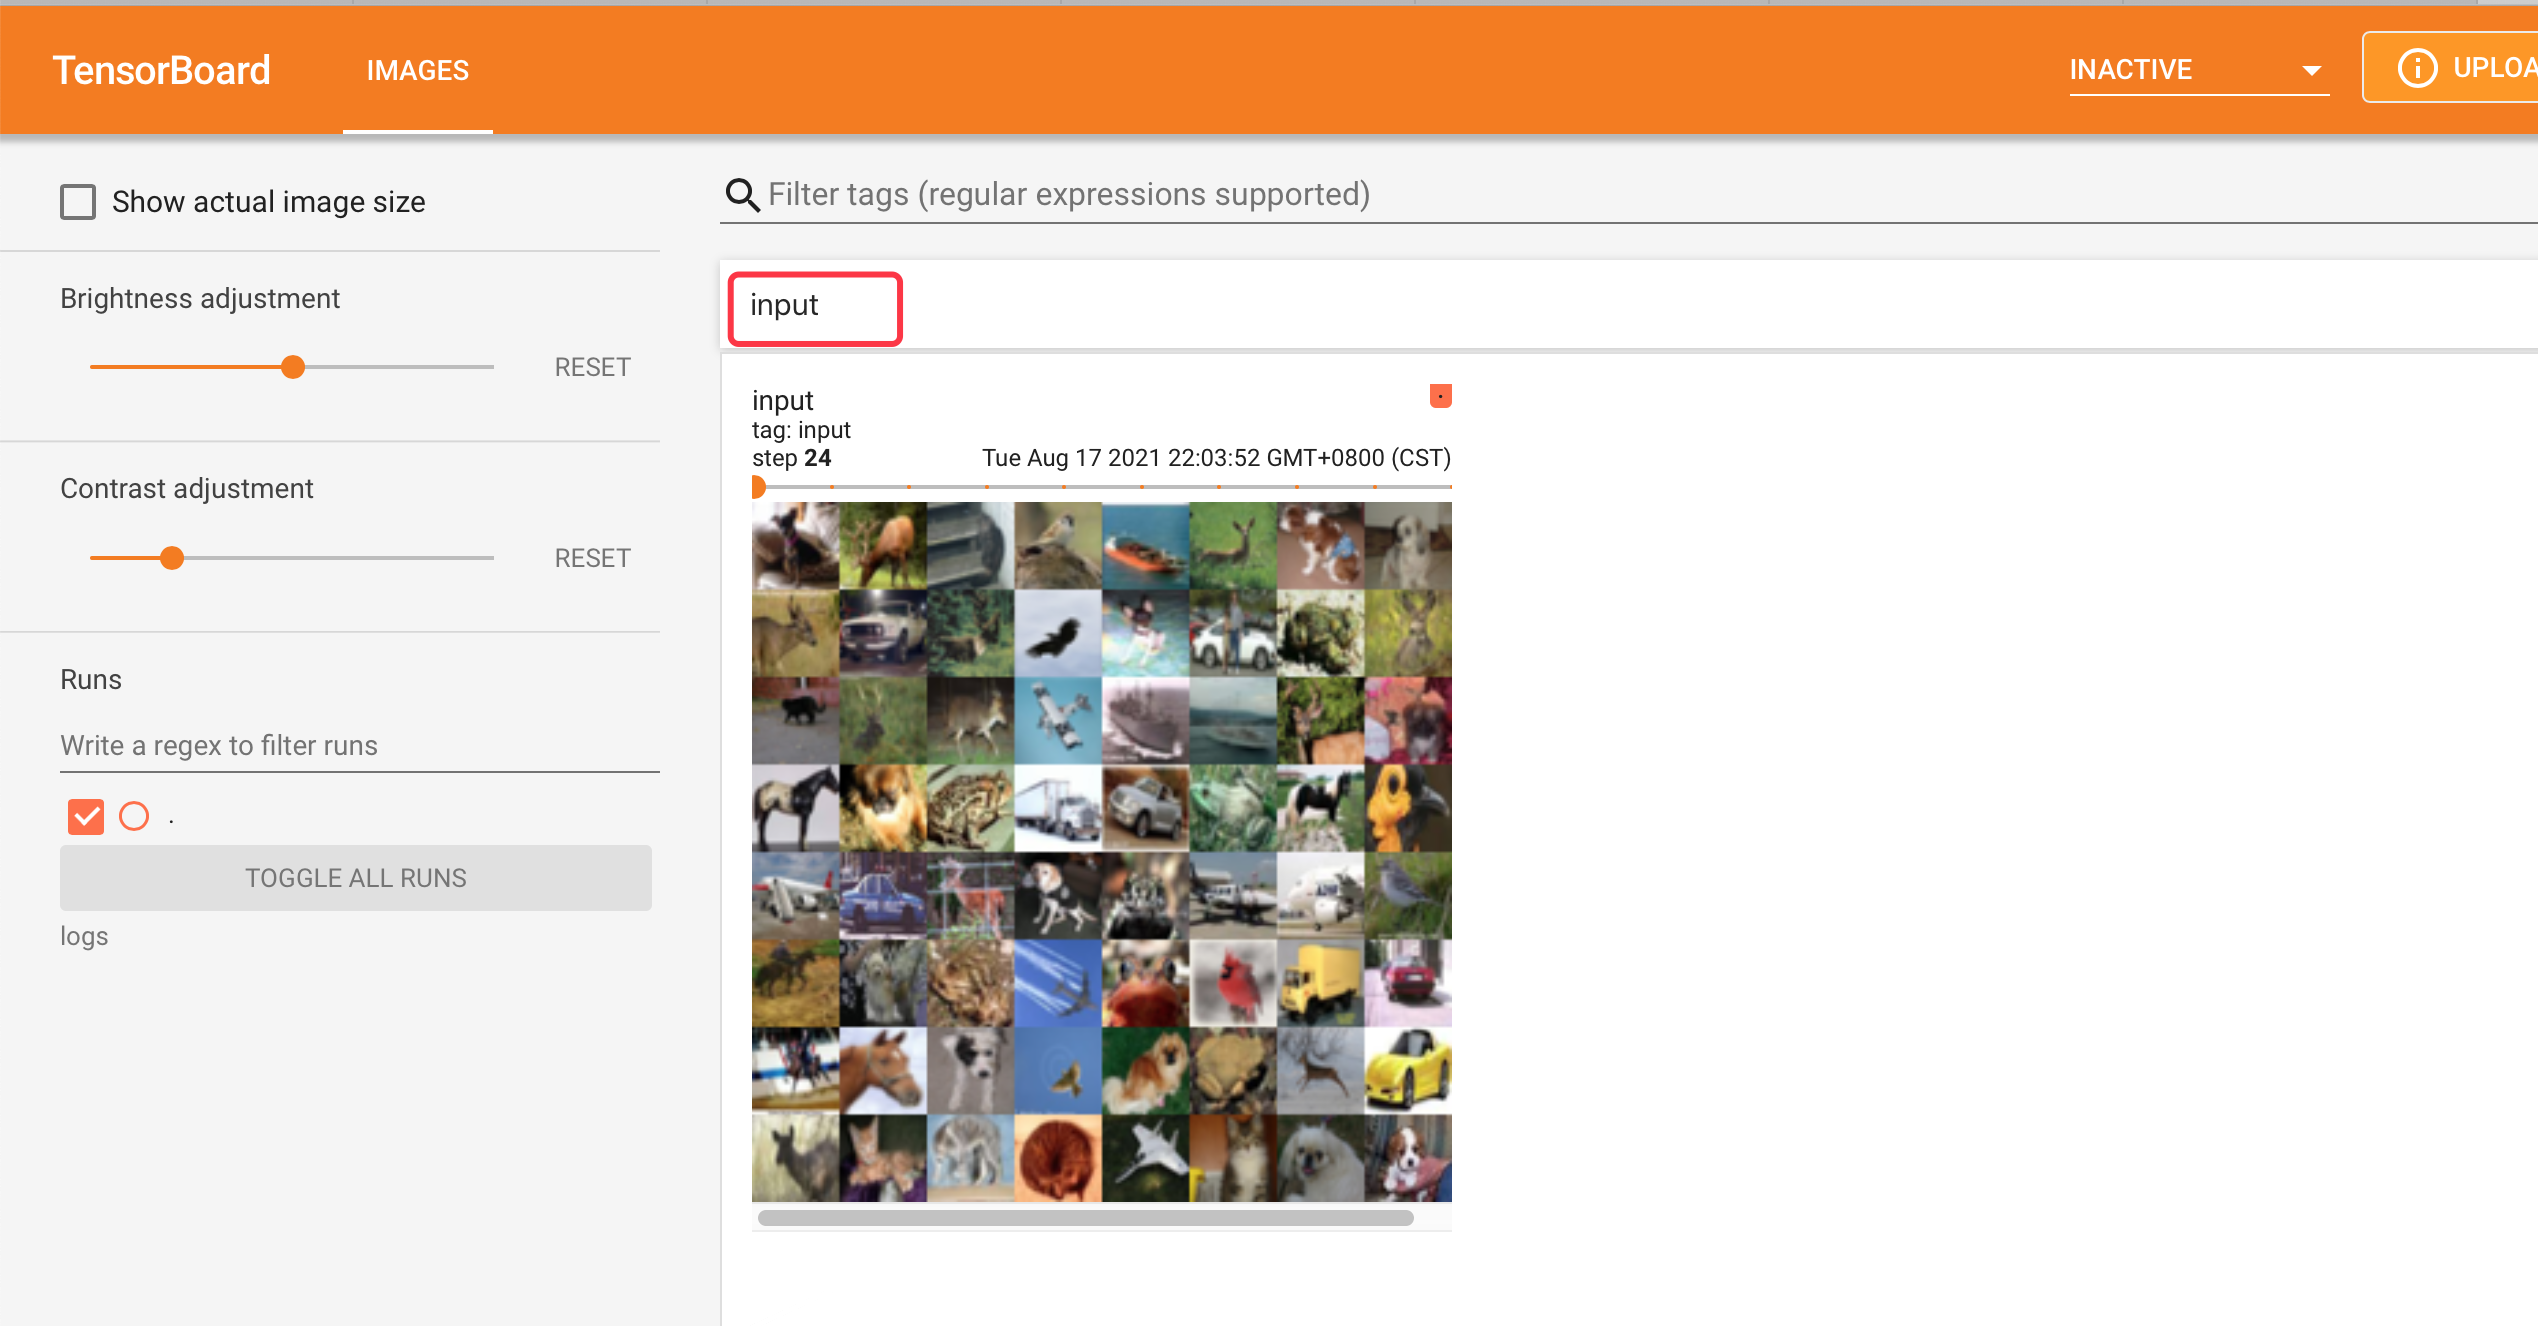Viewport: 2538px width, 1326px height.
Task: Reset the brightness adjustment
Action: pyautogui.click(x=592, y=367)
